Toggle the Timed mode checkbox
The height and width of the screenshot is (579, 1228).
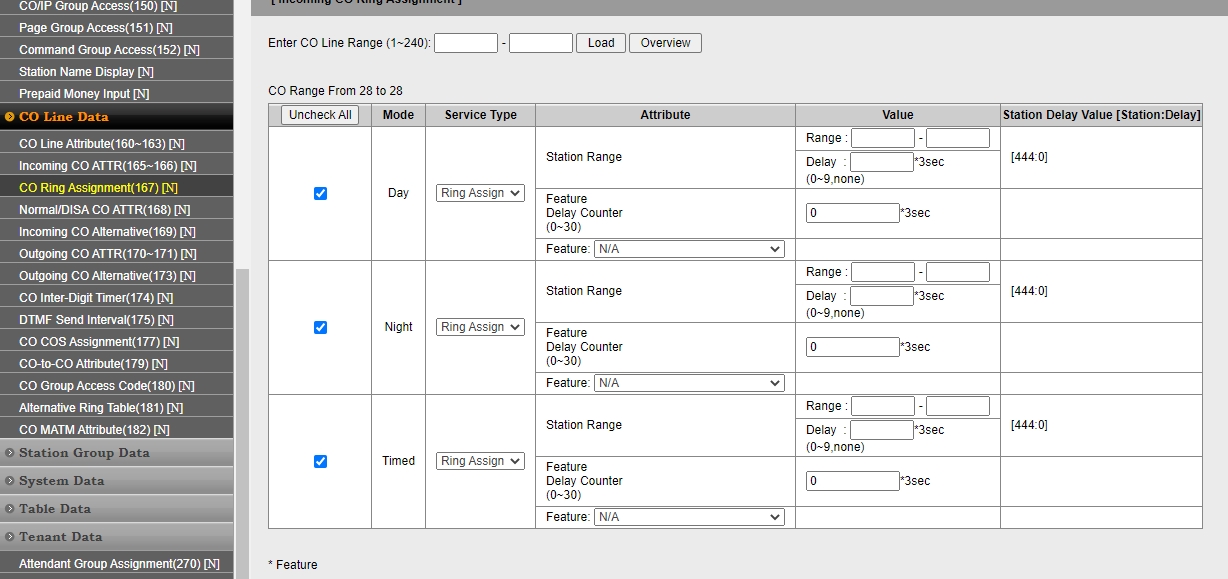(x=320, y=461)
